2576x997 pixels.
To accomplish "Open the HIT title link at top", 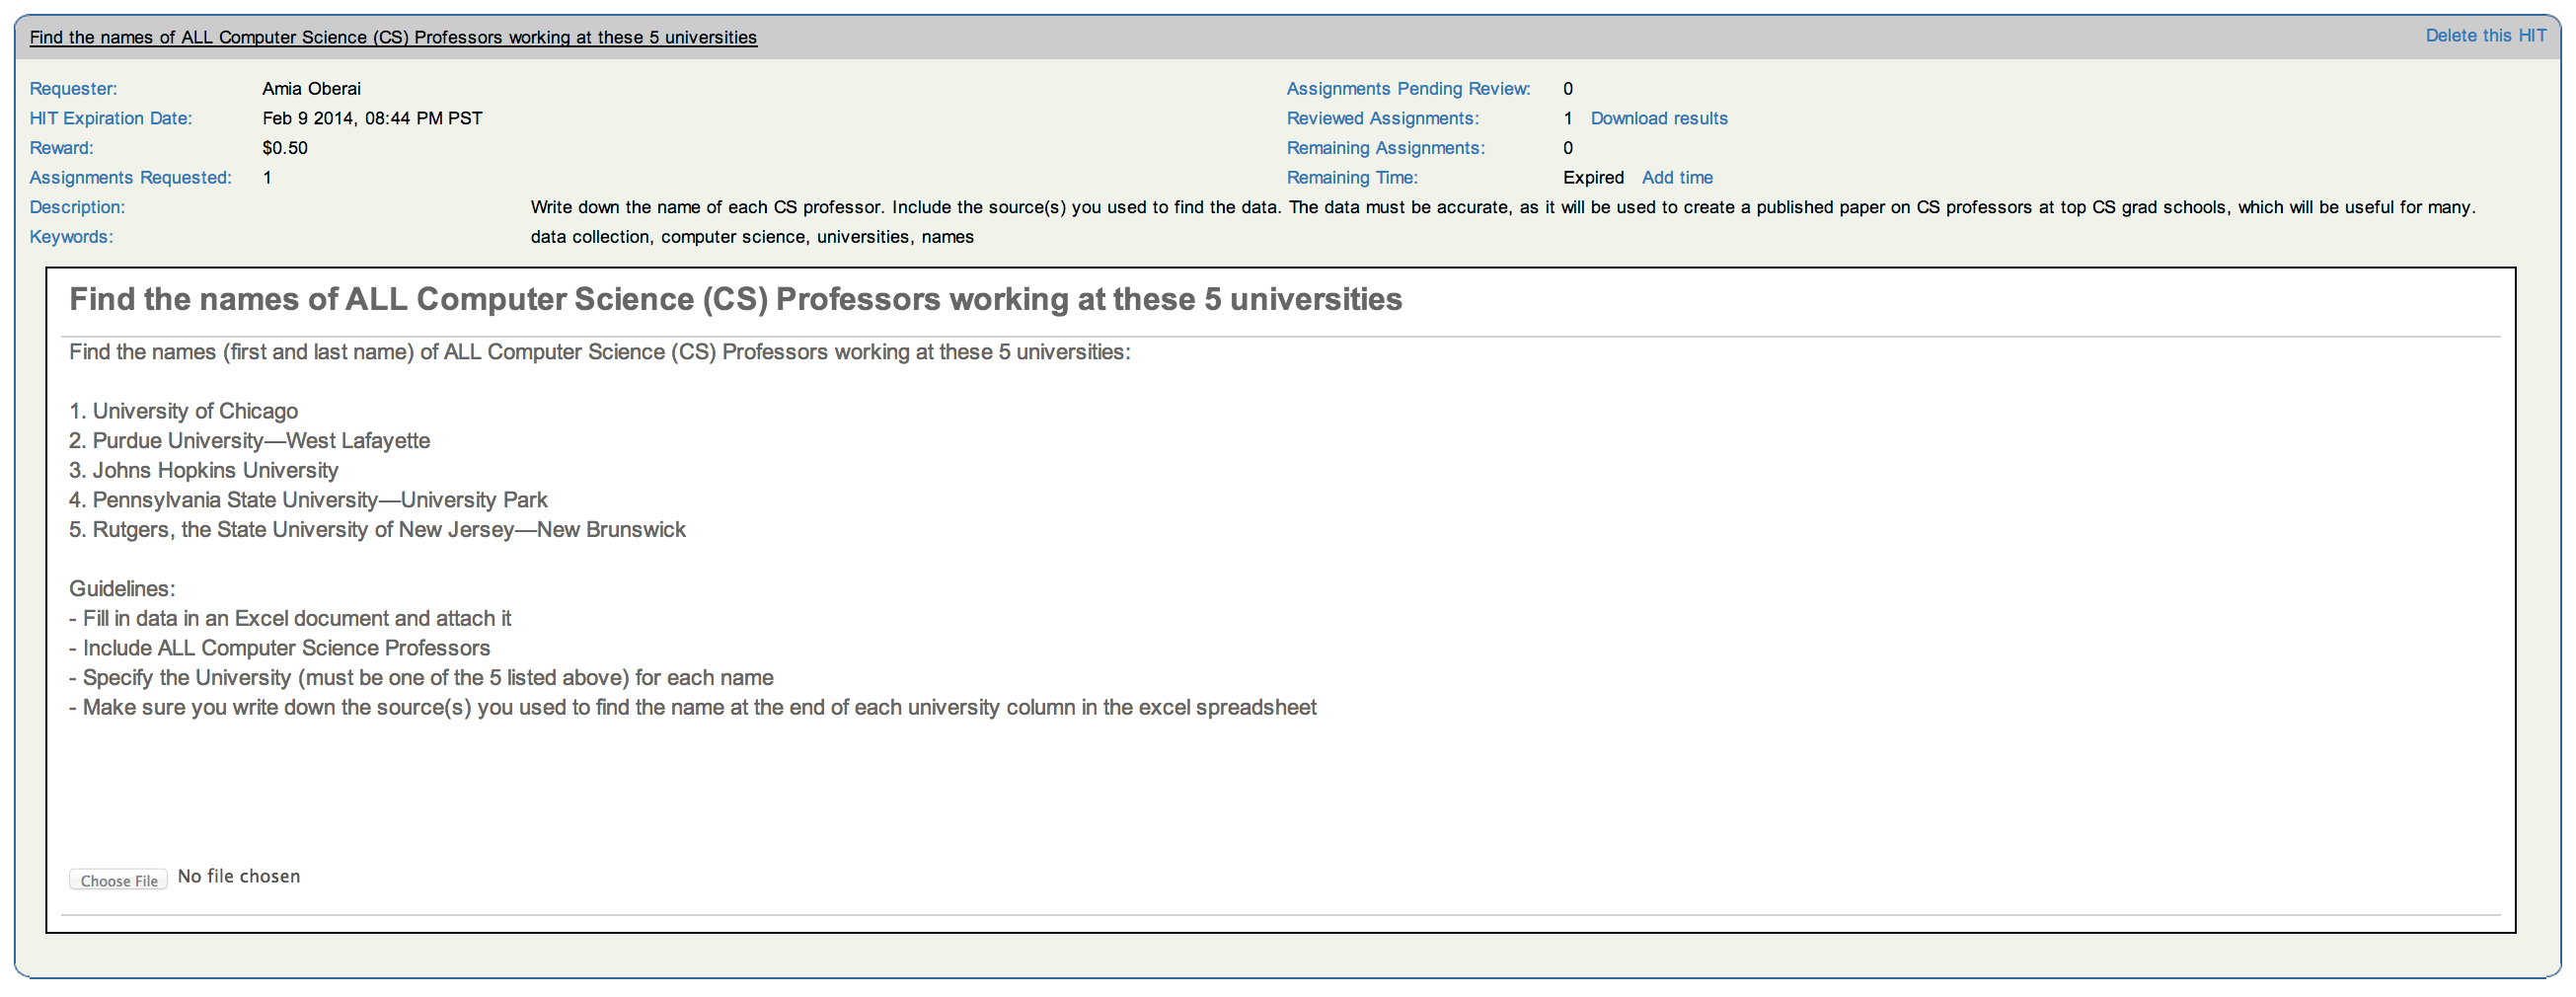I will (393, 37).
